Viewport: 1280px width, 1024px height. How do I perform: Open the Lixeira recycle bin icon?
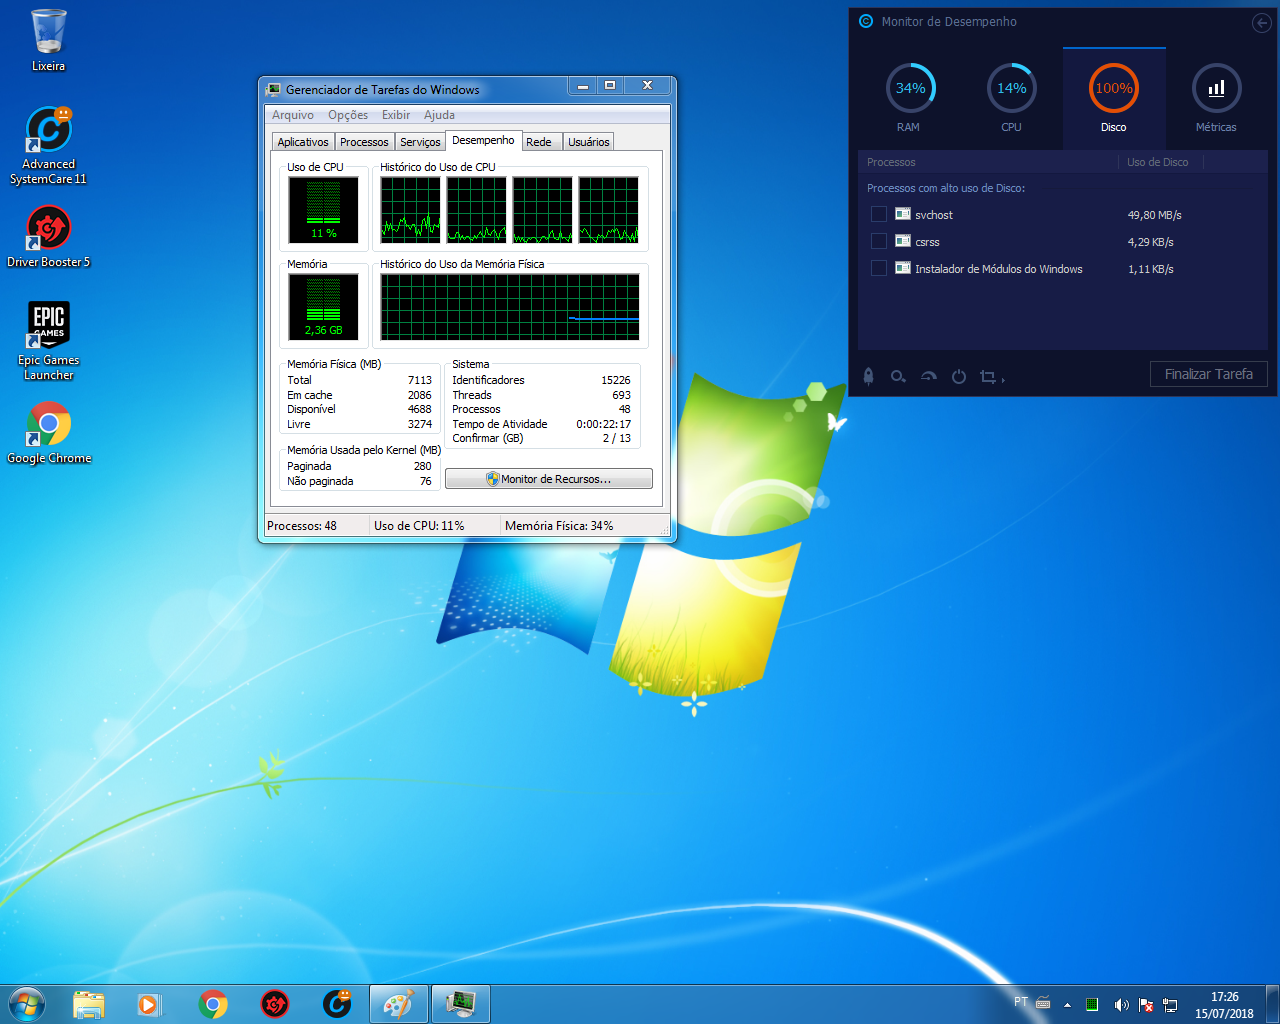[48, 41]
